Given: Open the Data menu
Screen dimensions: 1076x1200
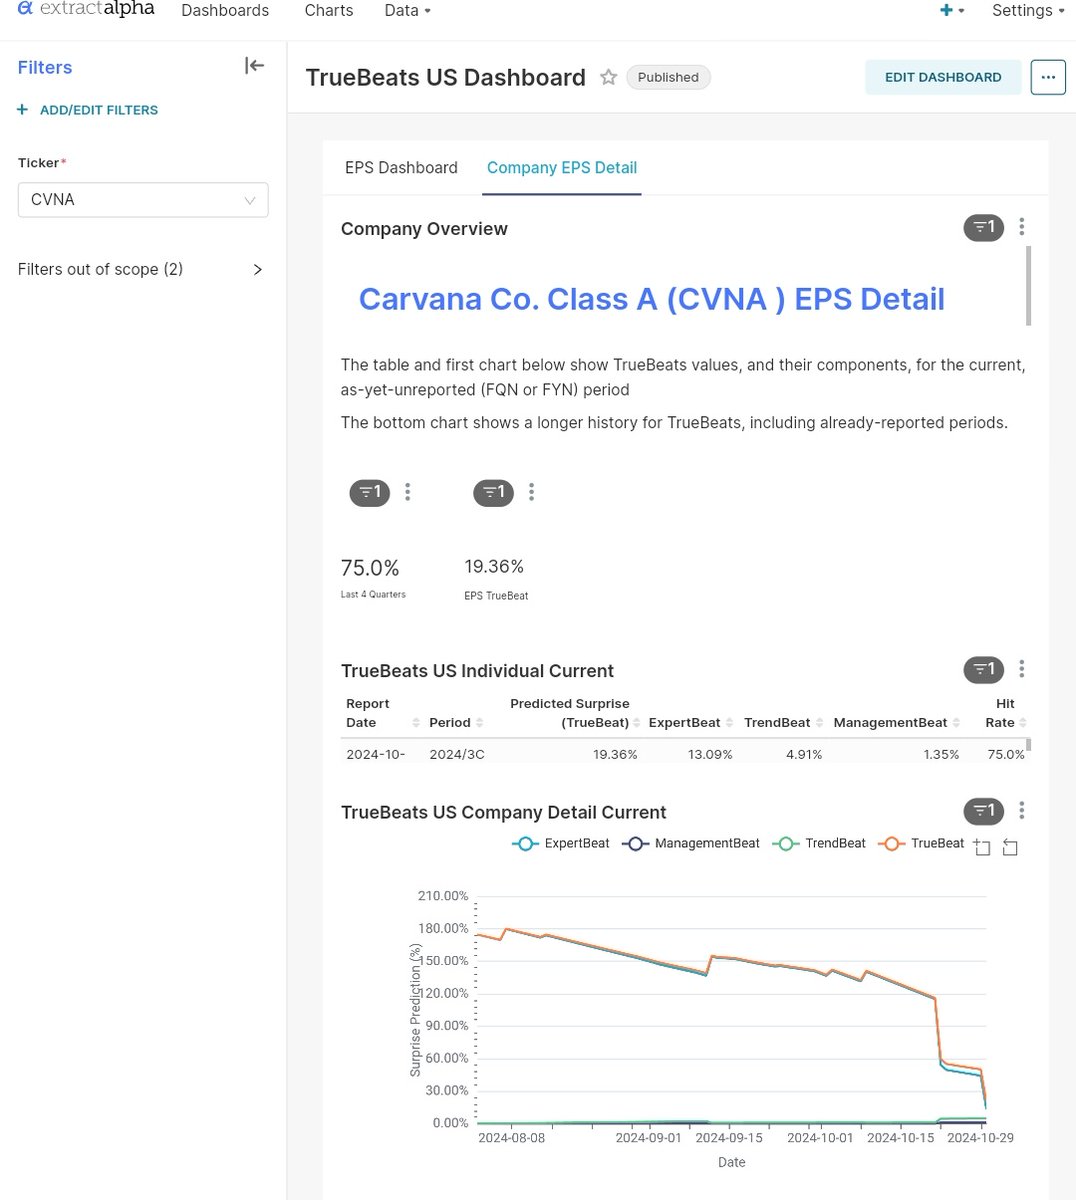Looking at the screenshot, I should point(407,10).
